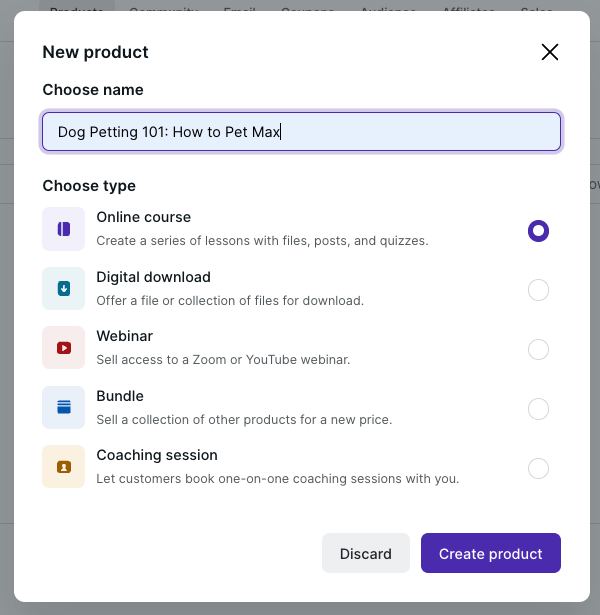Click the teal Digital download icon
Viewport: 600px width, 615px height.
[x=64, y=289]
